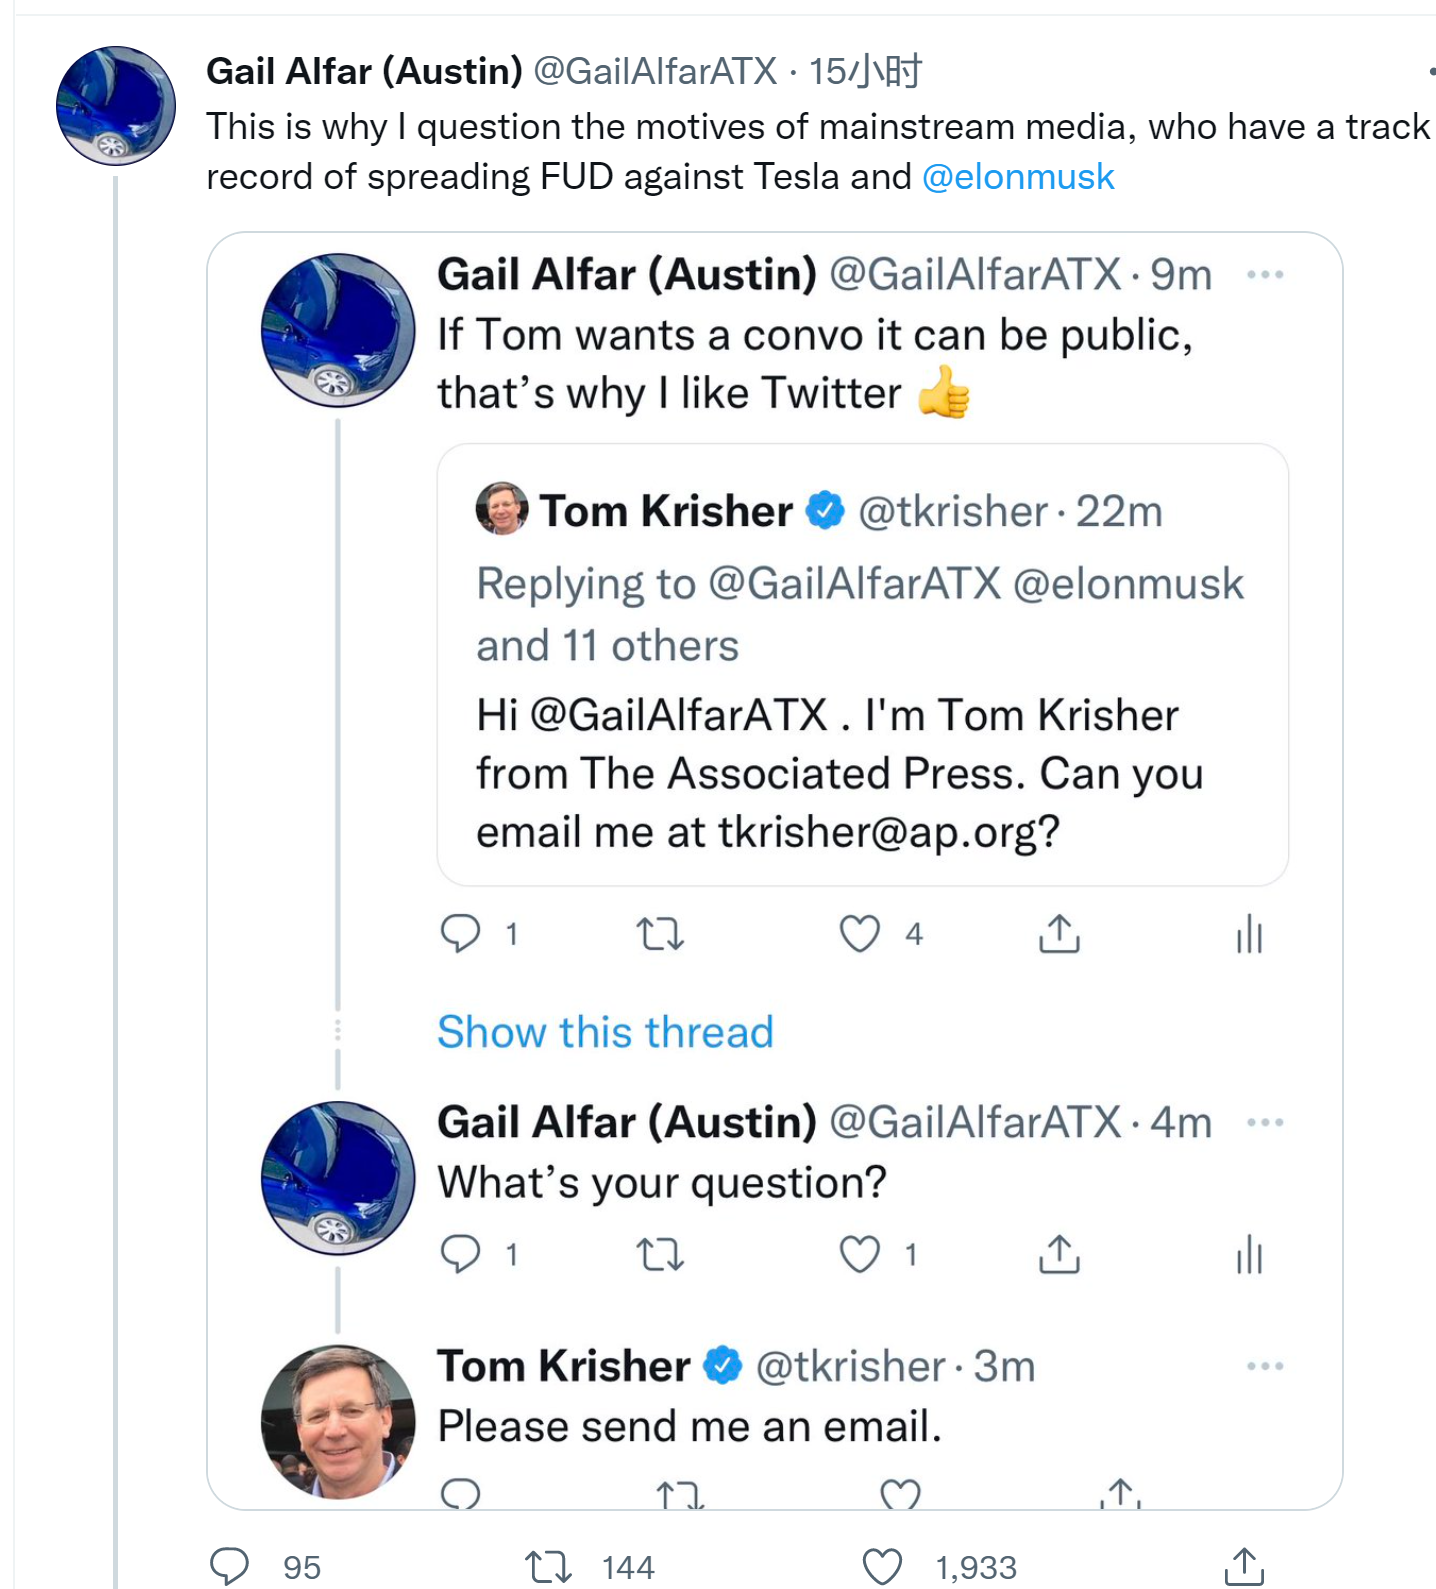Viewport: 1436px width, 1589px height.
Task: Open more options on the 9m tweet
Action: (x=1265, y=275)
